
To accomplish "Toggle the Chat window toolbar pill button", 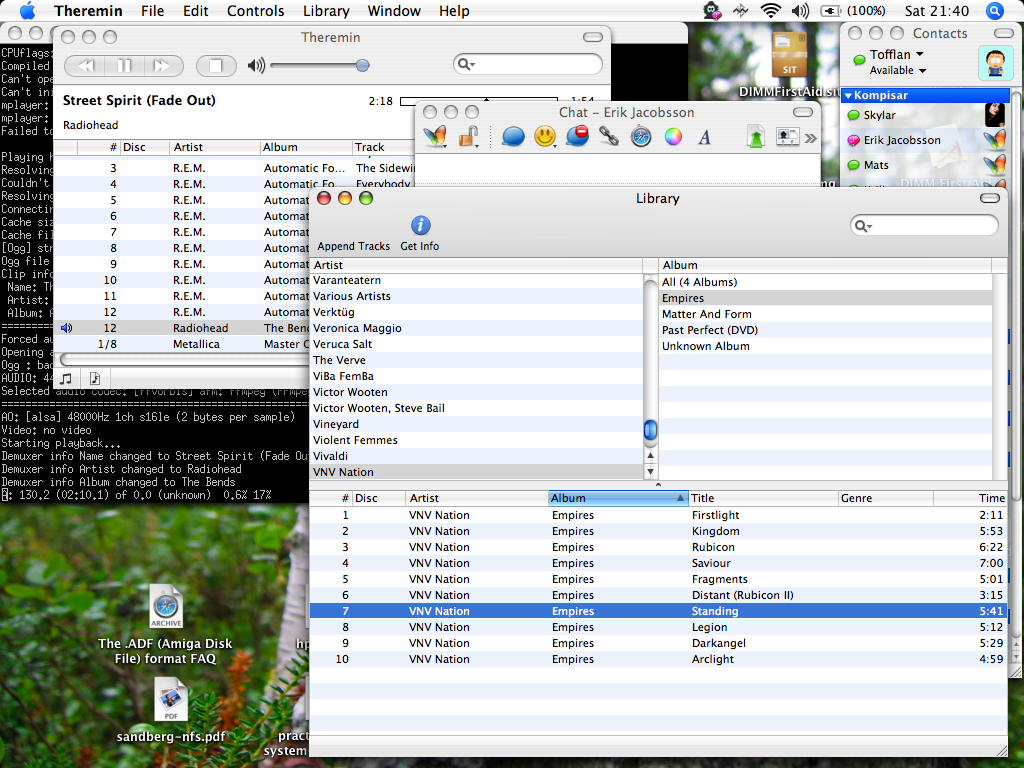I will coord(803,112).
